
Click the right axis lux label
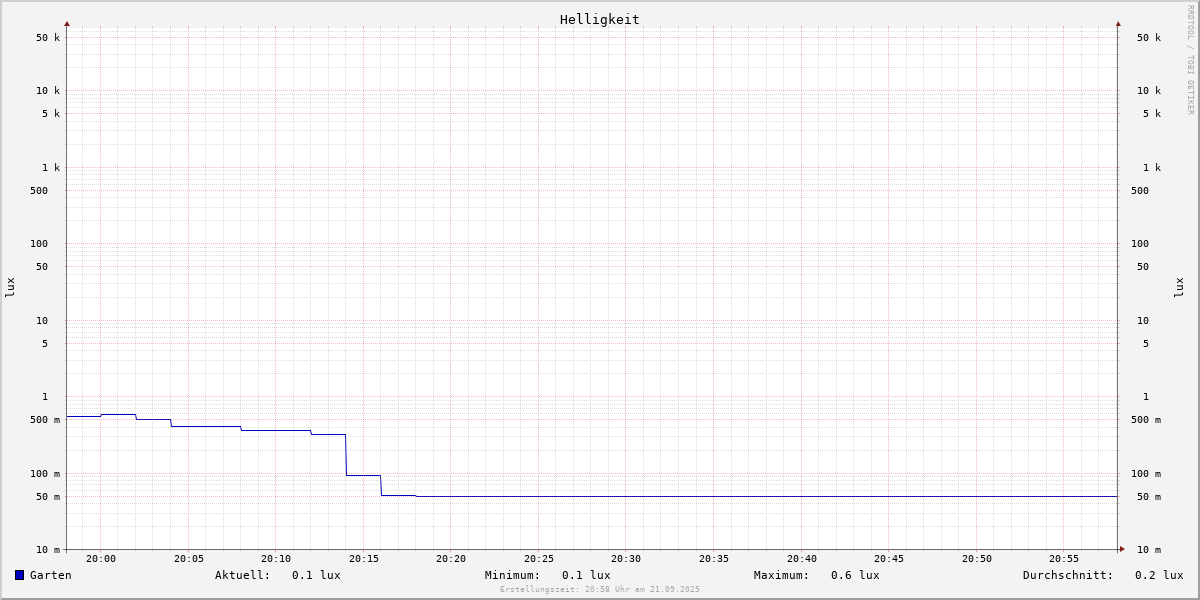coord(1179,287)
